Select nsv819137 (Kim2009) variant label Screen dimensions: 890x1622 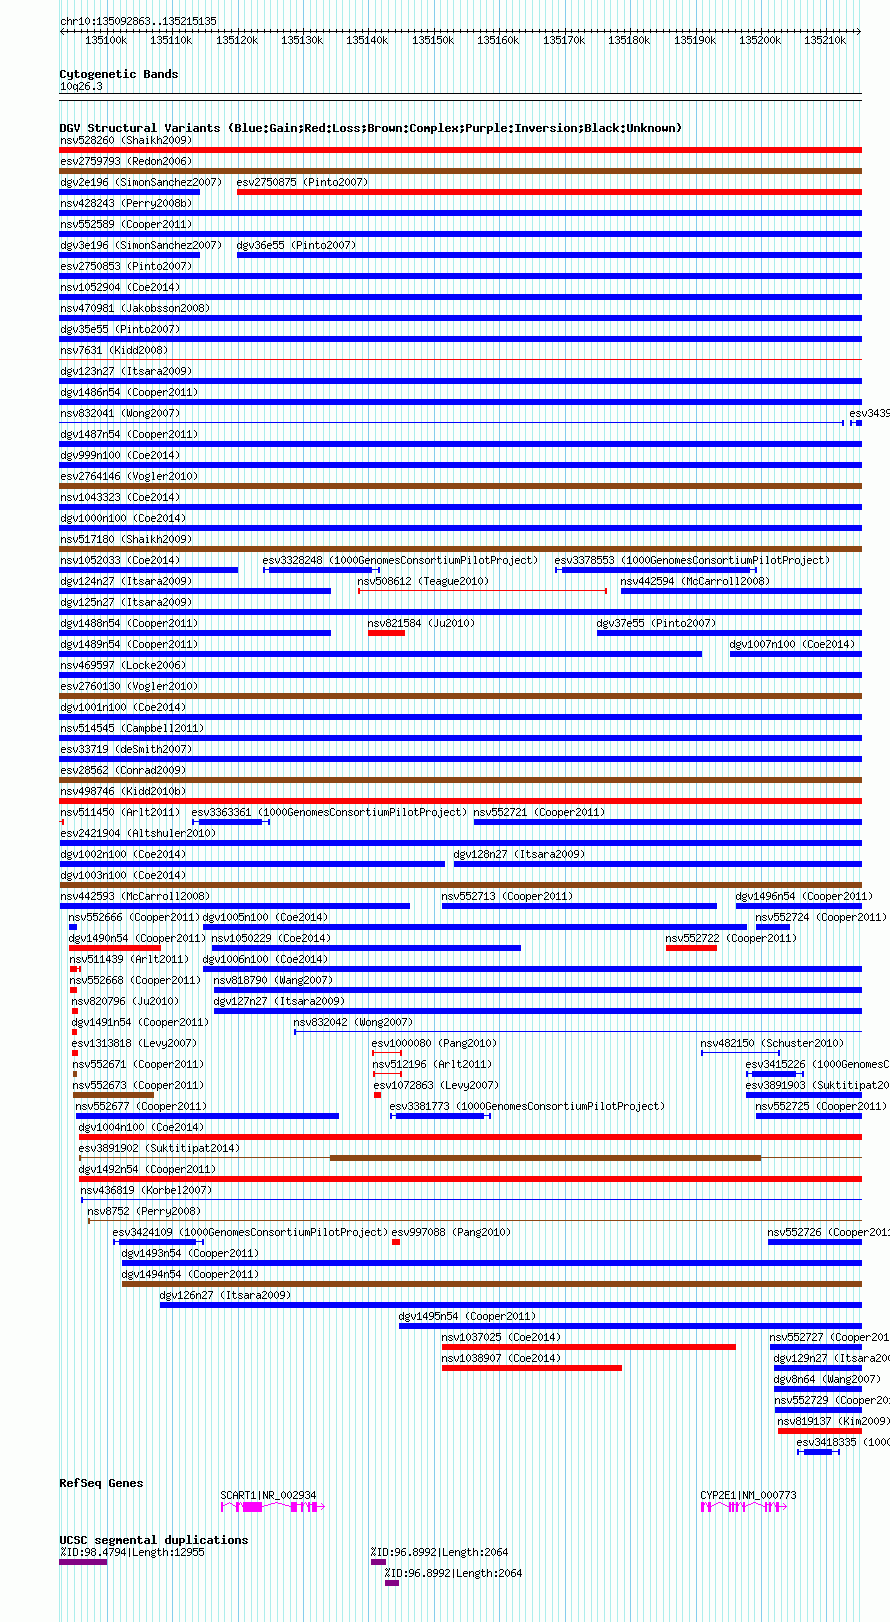pyautogui.click(x=834, y=1421)
